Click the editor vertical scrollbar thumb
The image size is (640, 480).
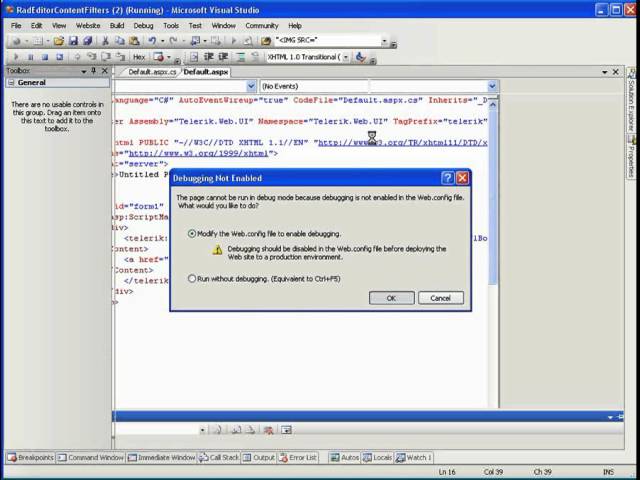(493, 200)
